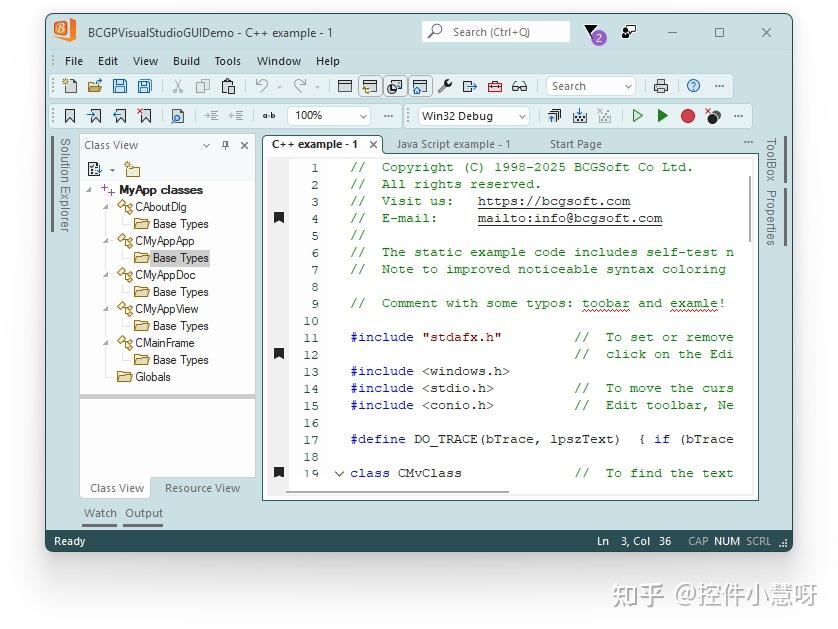
Task: Open the undo history dropdown arrow
Action: point(279,87)
